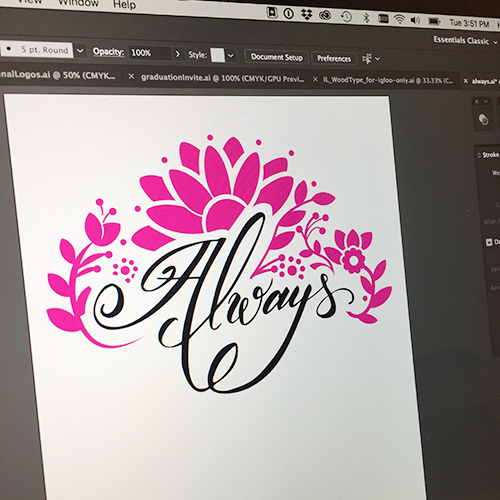The height and width of the screenshot is (500, 500).
Task: Open the Creative Cloud menu bar icon
Action: click(x=325, y=15)
